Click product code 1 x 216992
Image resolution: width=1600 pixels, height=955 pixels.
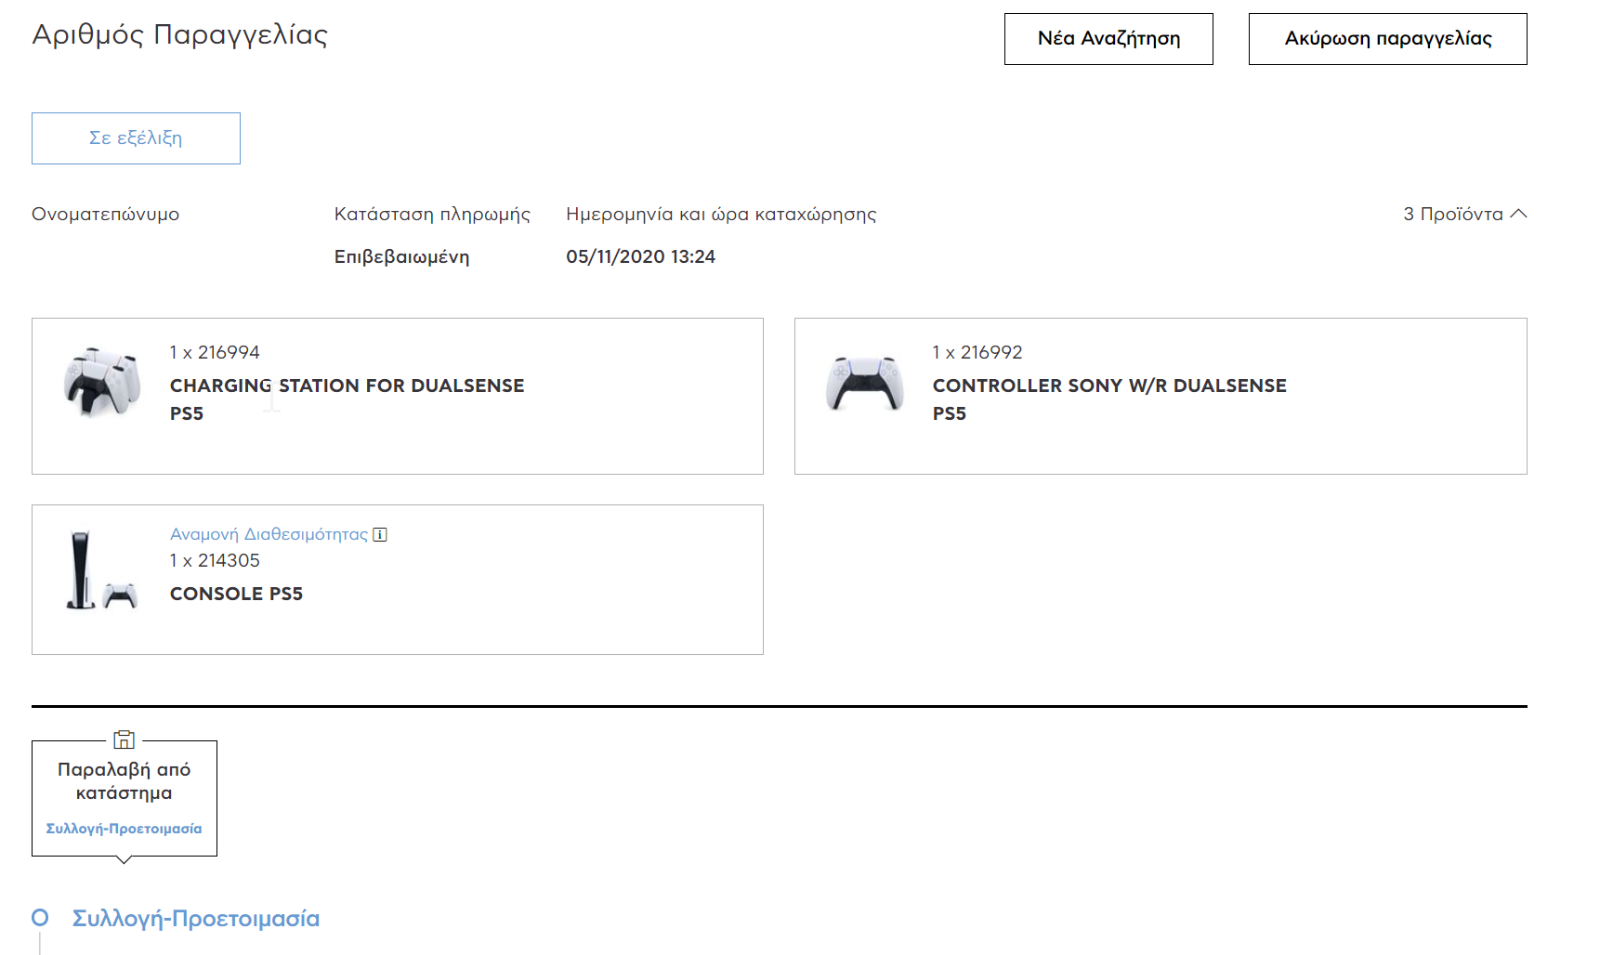977,352
